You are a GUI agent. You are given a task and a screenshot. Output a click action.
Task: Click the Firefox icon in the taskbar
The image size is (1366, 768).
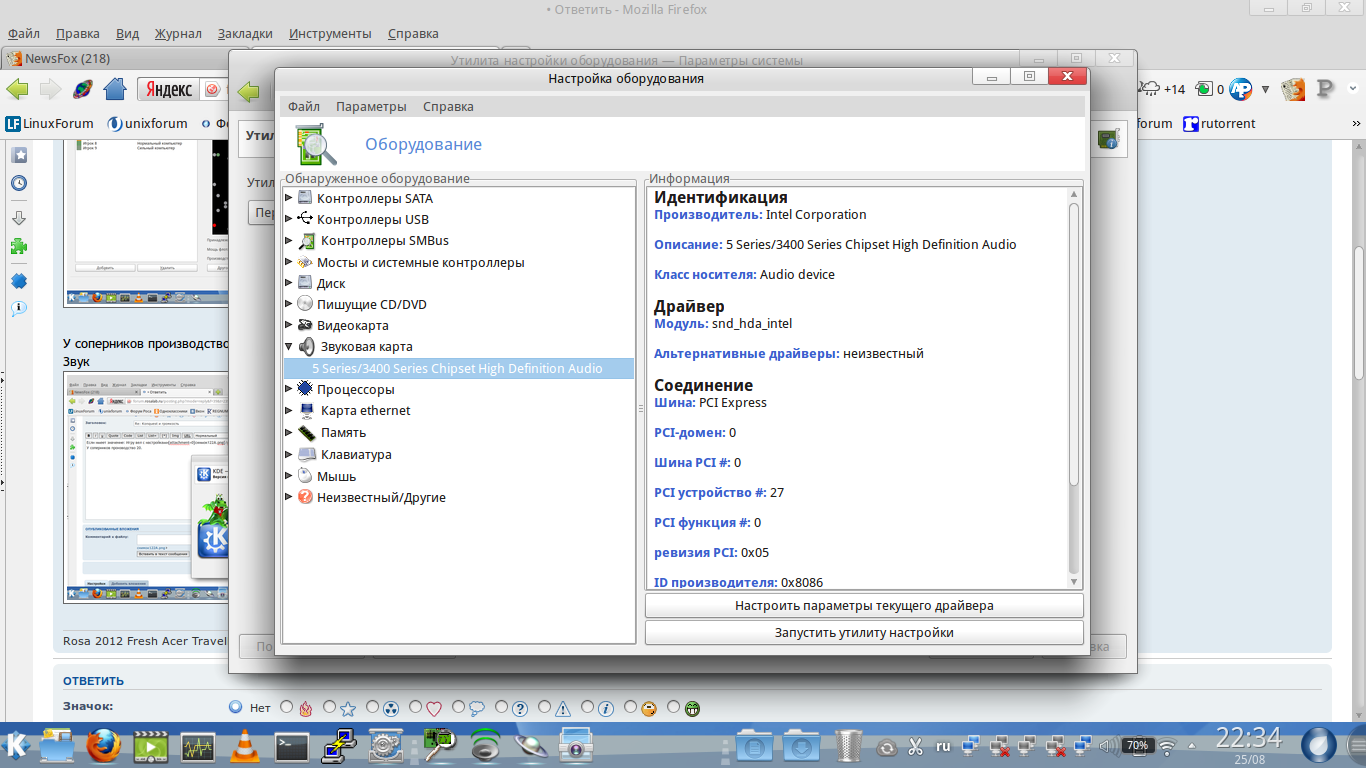point(103,746)
